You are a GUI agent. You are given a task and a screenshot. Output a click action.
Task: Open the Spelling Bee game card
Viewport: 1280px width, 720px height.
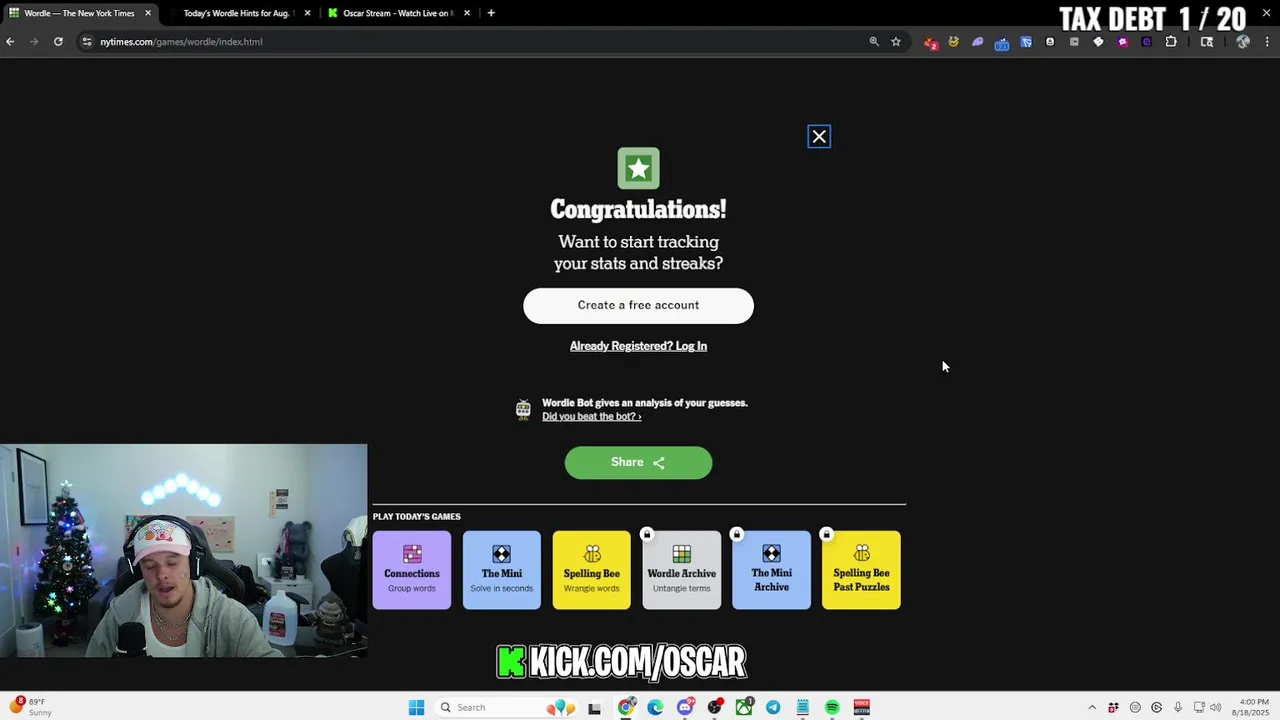(x=592, y=570)
